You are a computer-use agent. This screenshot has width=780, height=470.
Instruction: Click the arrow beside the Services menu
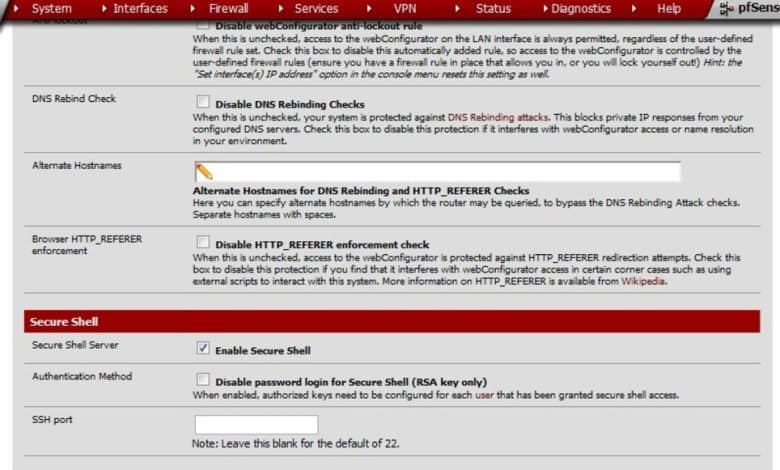coord(281,8)
